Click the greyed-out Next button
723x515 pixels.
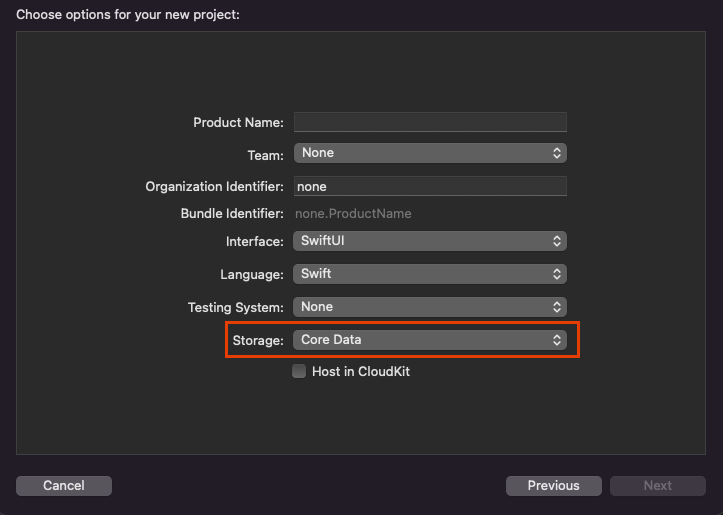pos(657,486)
